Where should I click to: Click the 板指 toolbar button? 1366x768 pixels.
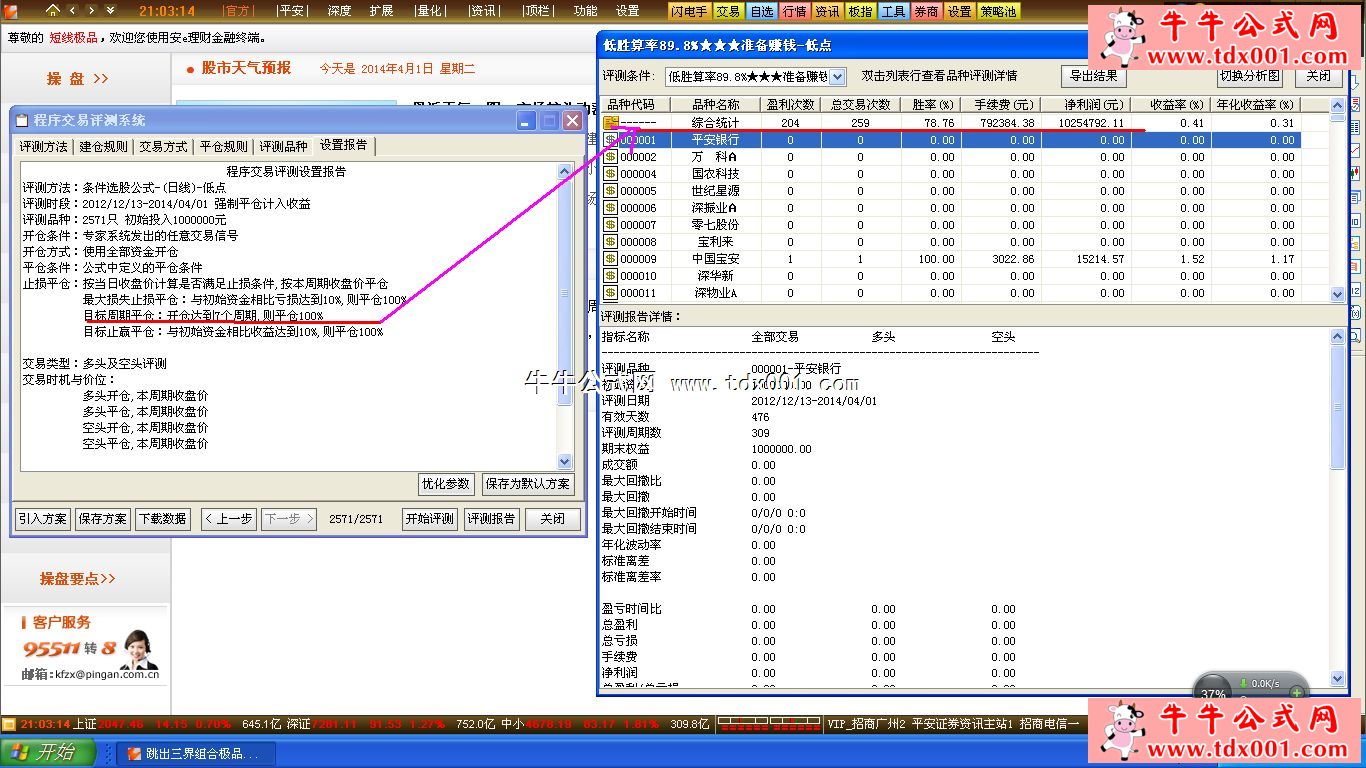click(860, 11)
